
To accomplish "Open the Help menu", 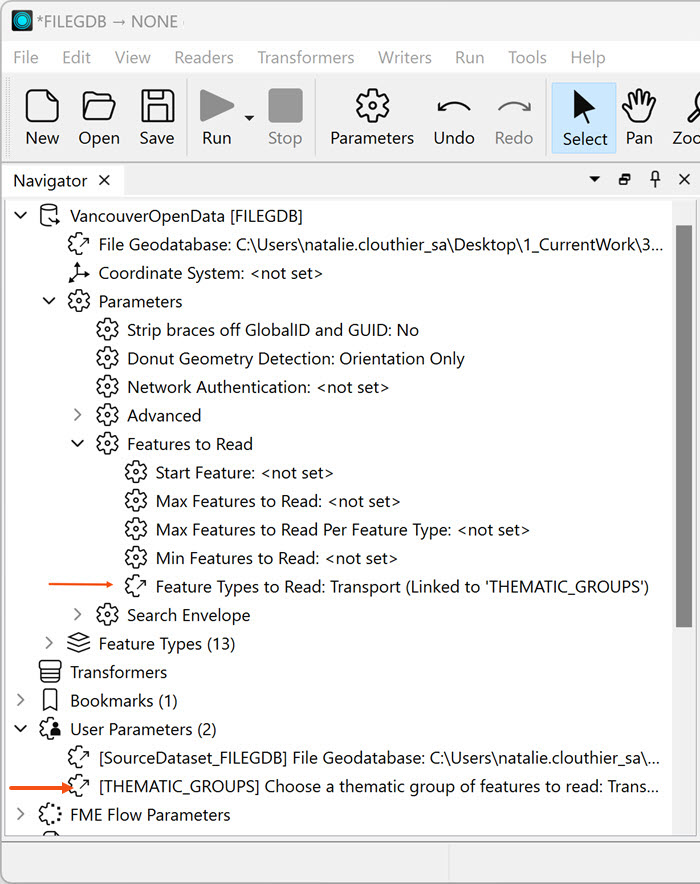I will pos(588,58).
